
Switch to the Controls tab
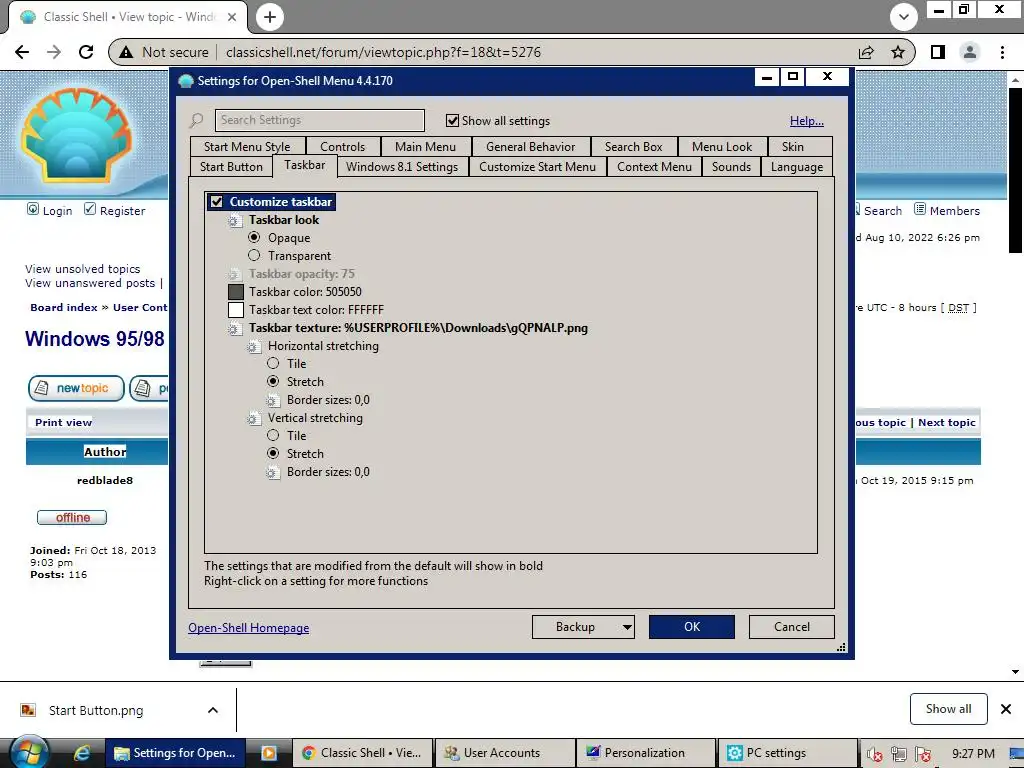pyautogui.click(x=342, y=147)
